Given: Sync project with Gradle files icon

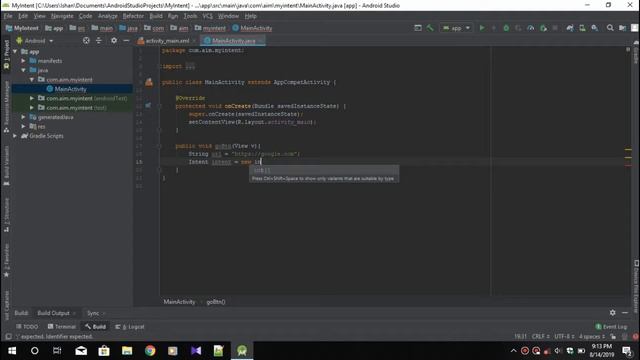Looking at the screenshot, I should 570,28.
